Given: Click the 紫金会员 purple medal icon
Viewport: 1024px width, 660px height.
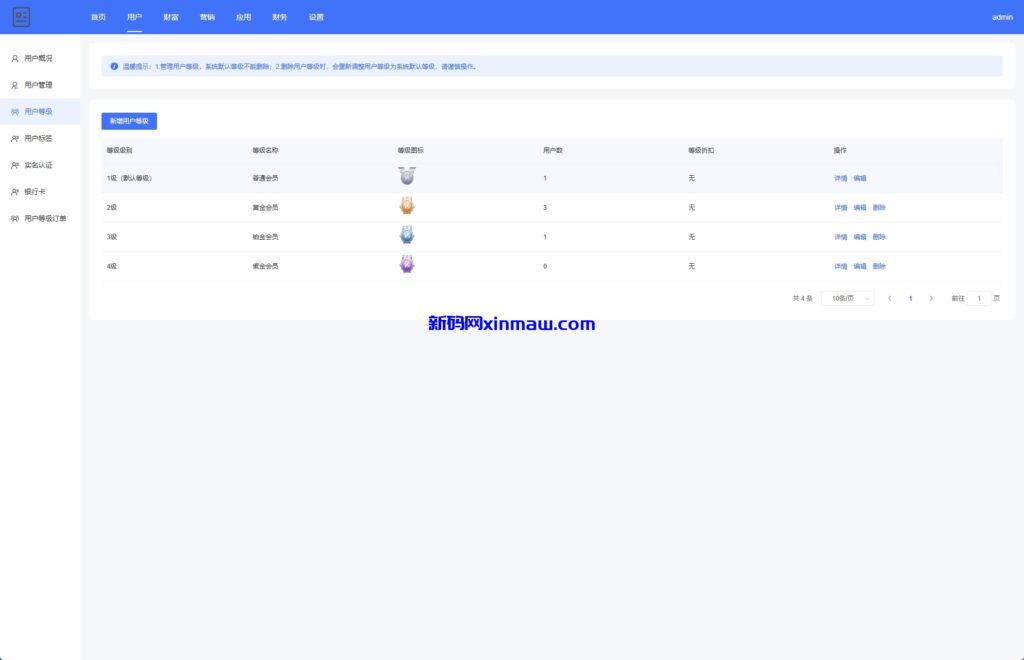Looking at the screenshot, I should pyautogui.click(x=407, y=265).
